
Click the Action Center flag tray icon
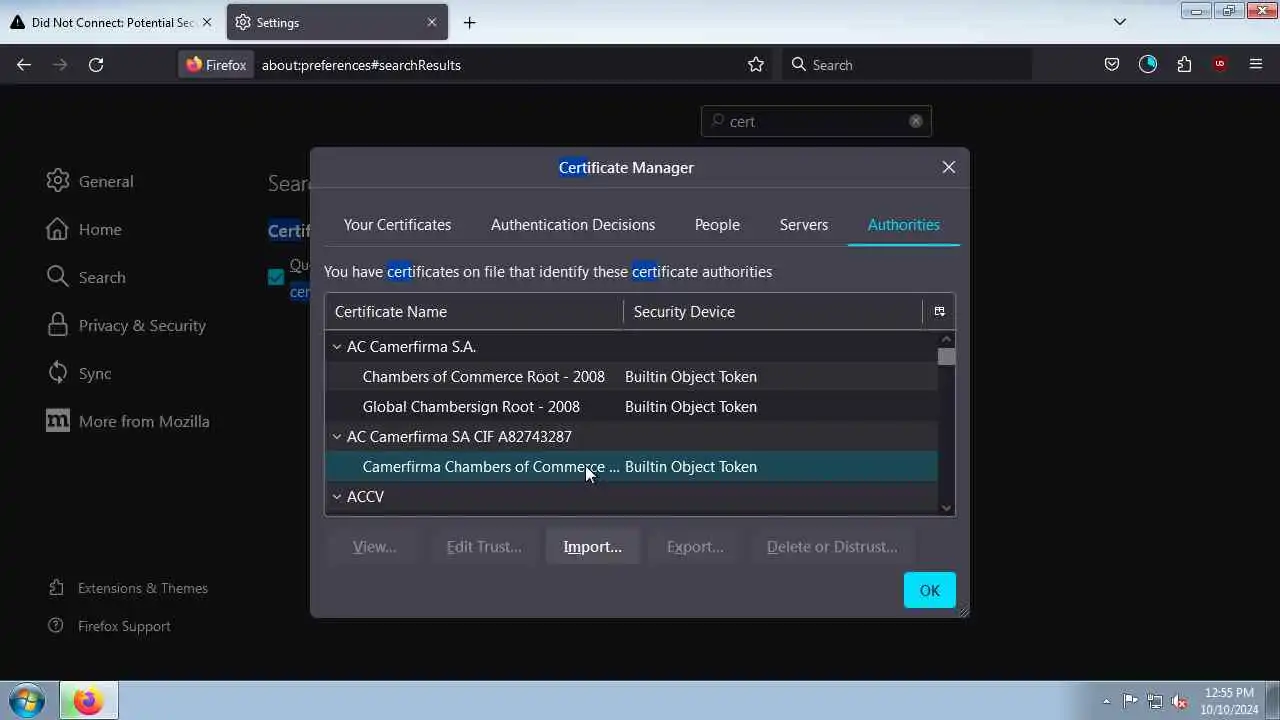coord(1130,701)
